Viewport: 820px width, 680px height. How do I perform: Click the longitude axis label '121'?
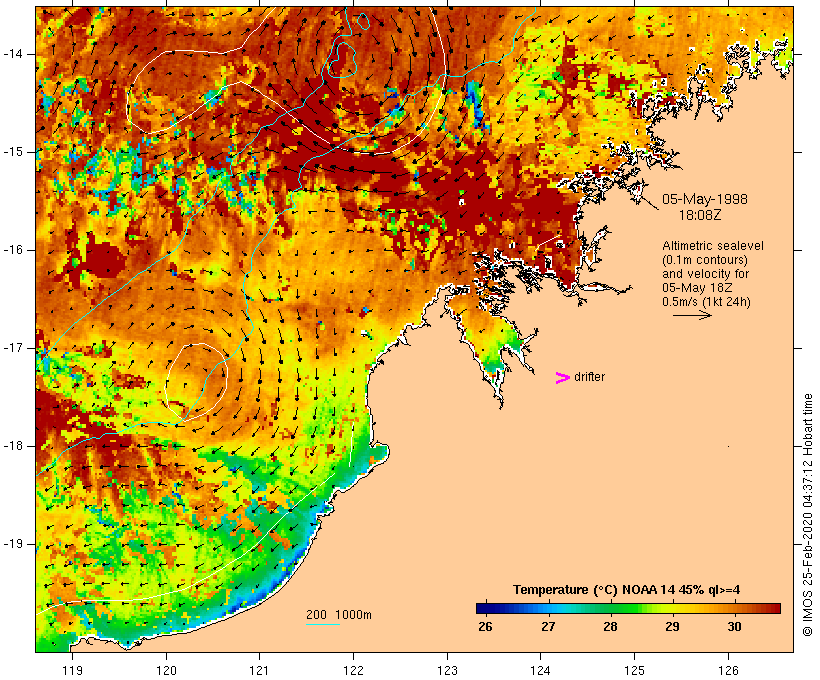259,670
